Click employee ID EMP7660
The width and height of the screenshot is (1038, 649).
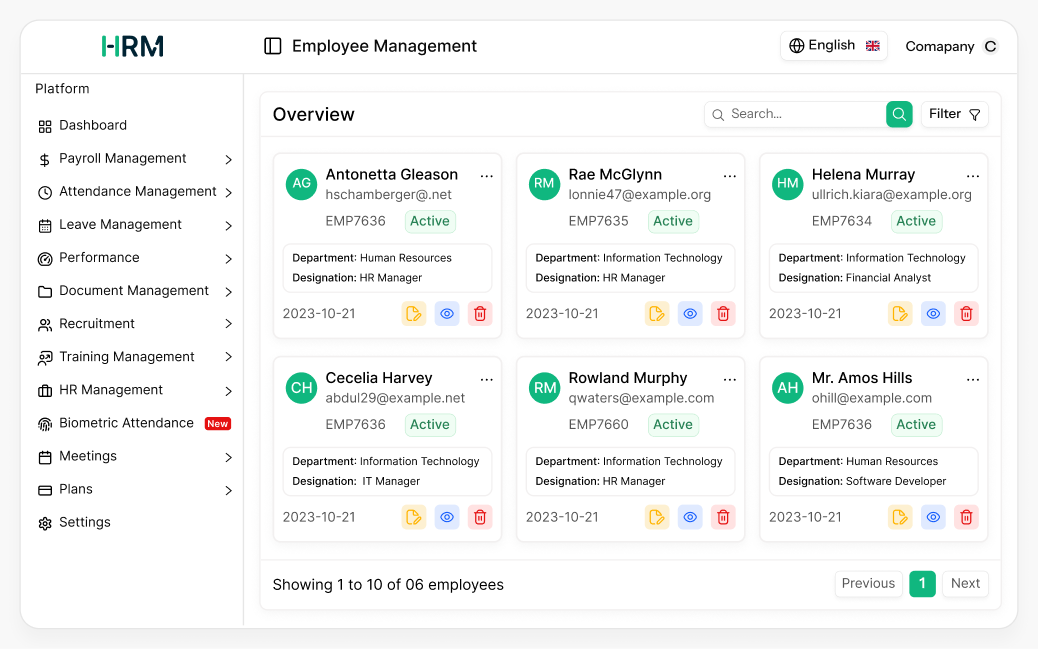pyautogui.click(x=598, y=424)
